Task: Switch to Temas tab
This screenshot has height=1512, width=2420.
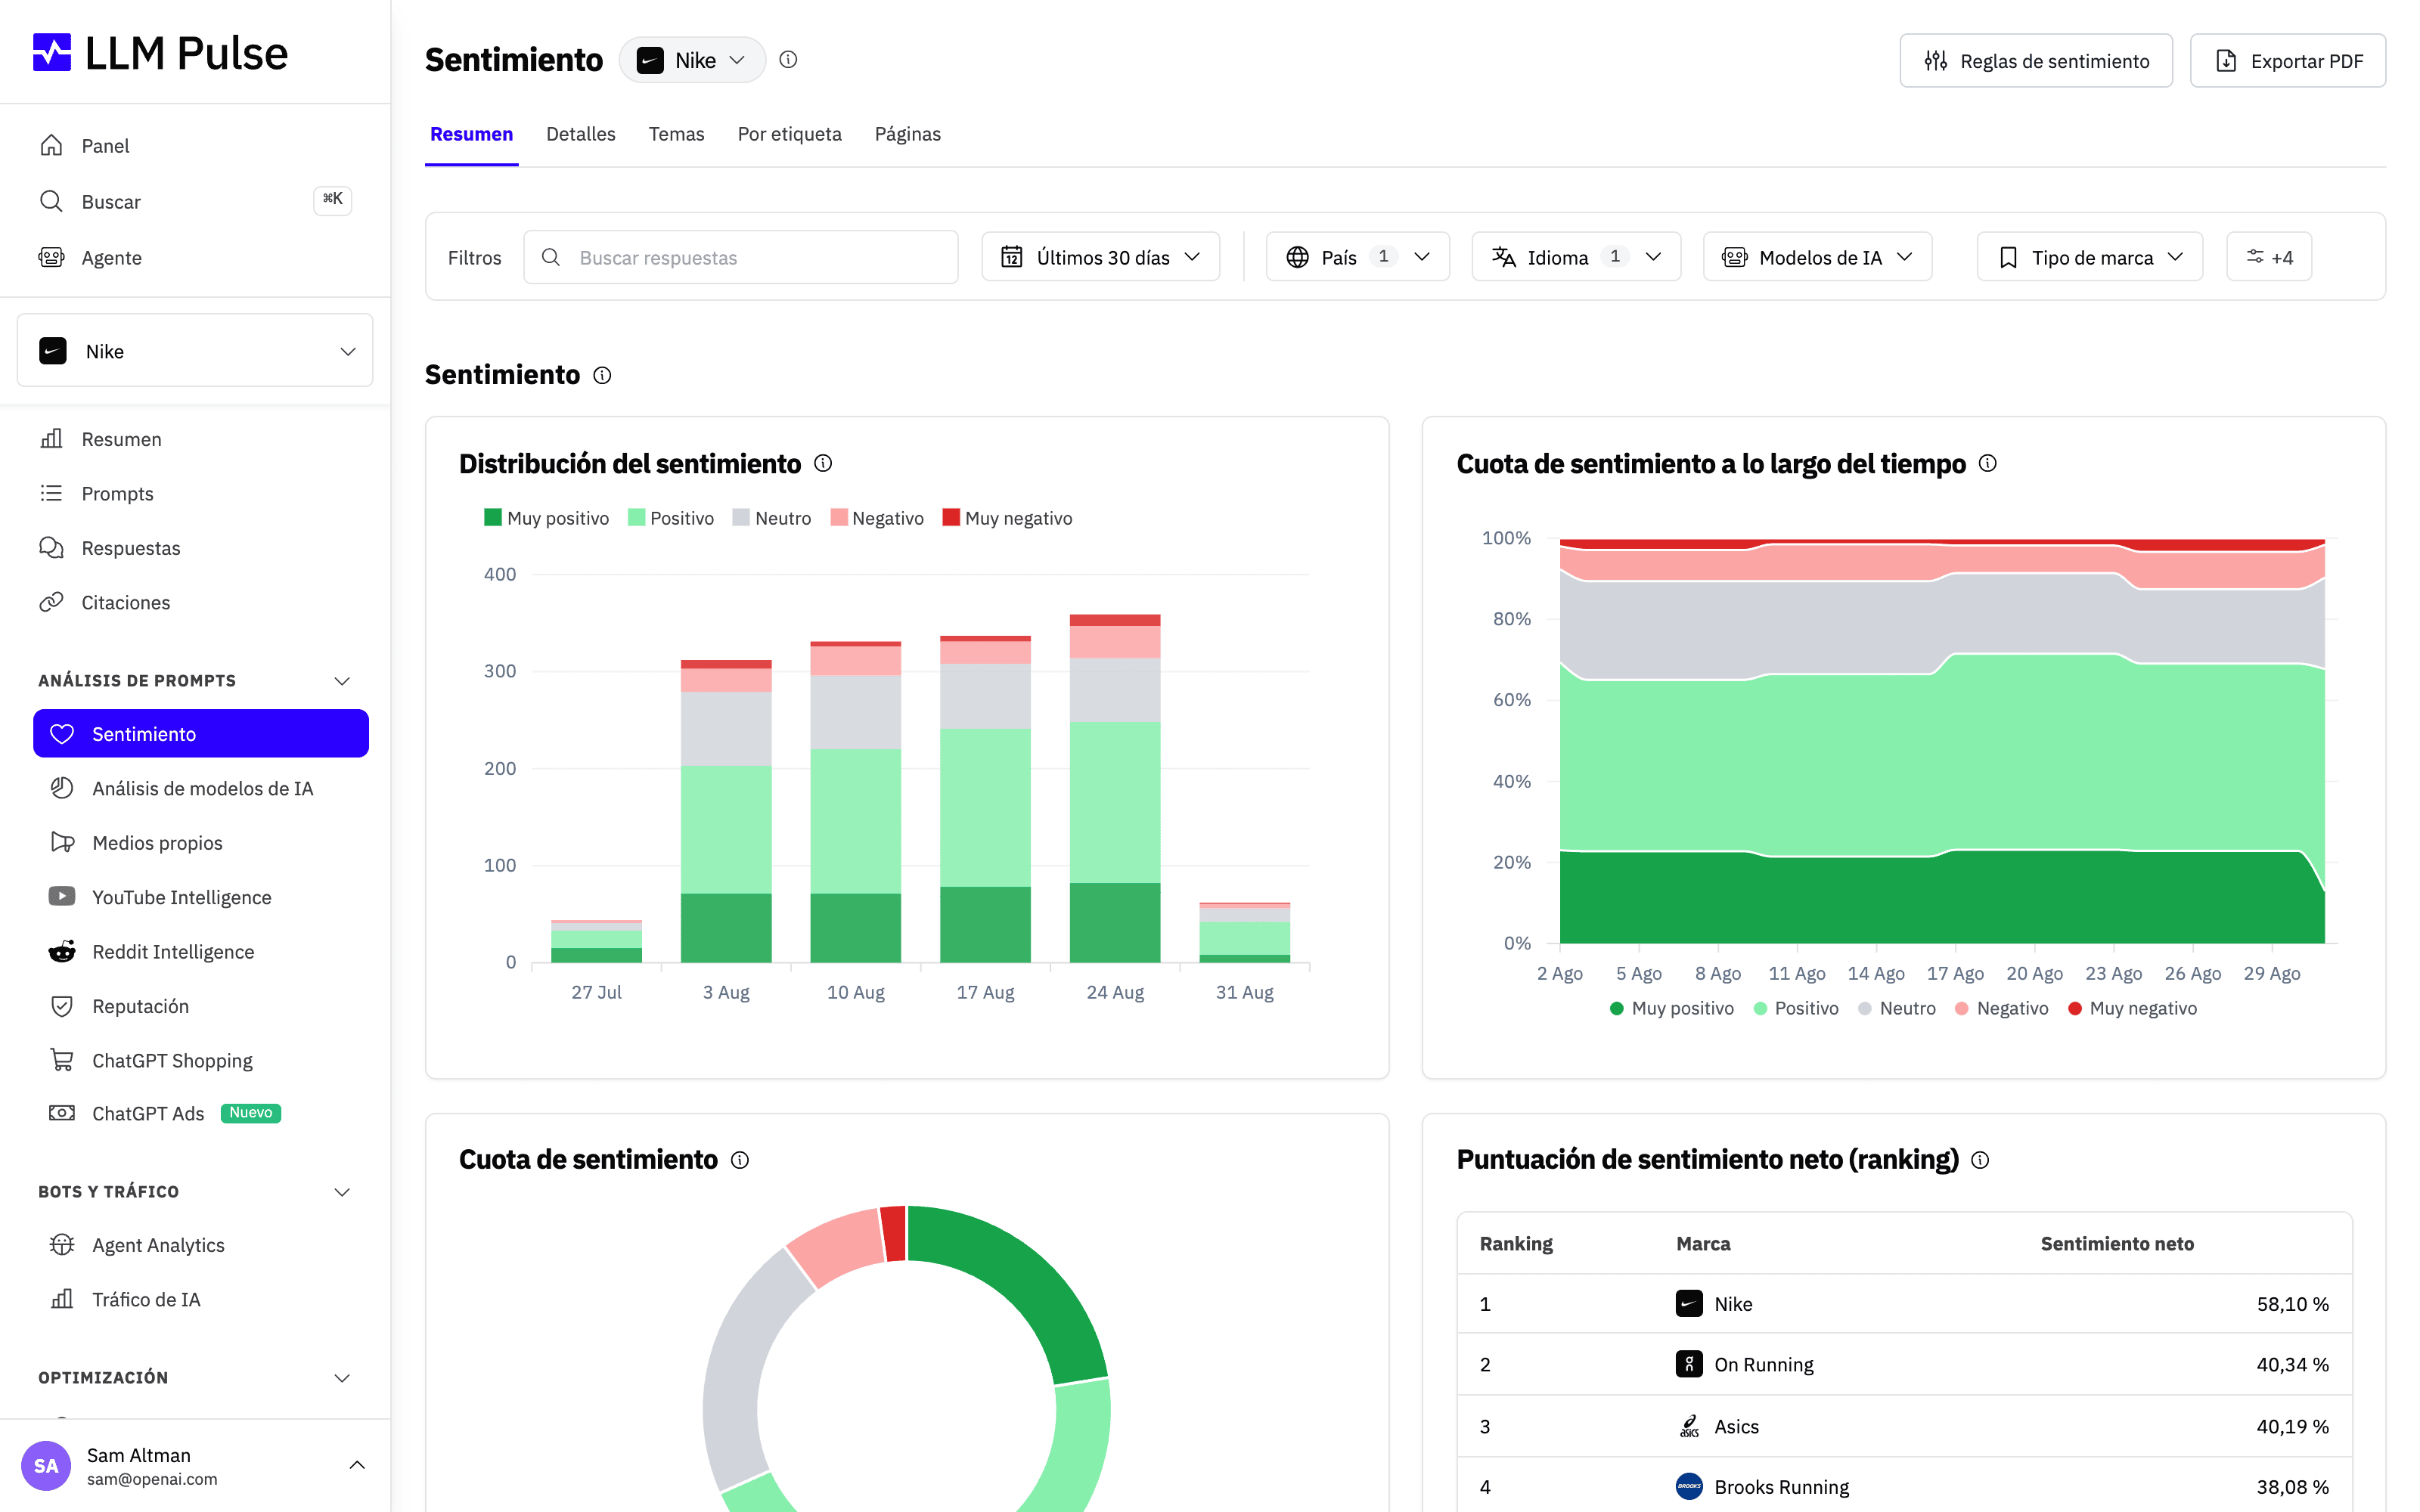Action: 676,134
